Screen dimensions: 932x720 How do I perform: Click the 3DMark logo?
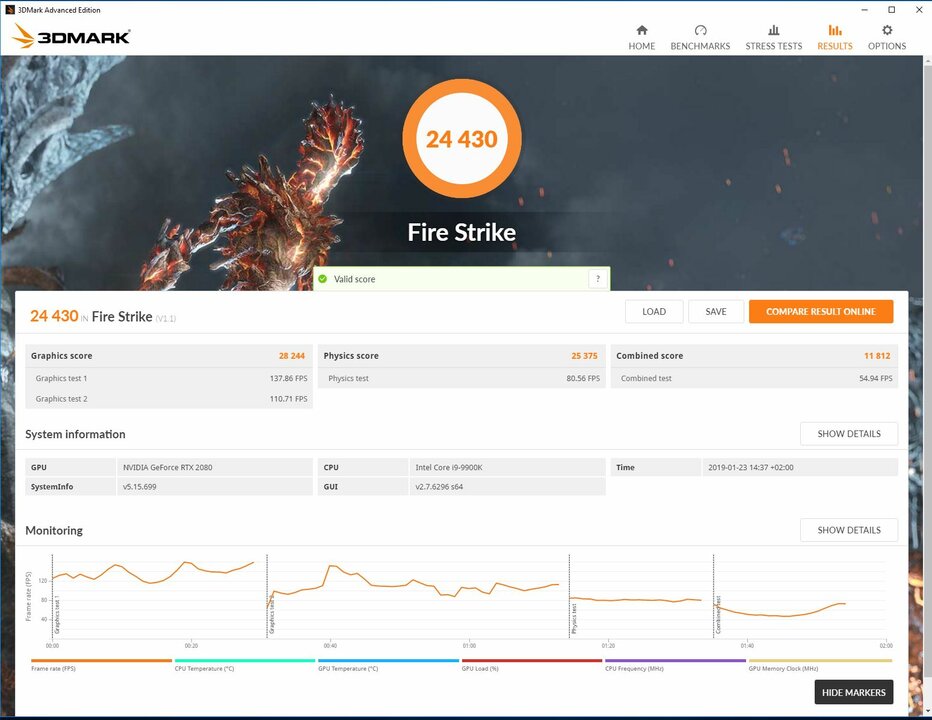point(71,36)
